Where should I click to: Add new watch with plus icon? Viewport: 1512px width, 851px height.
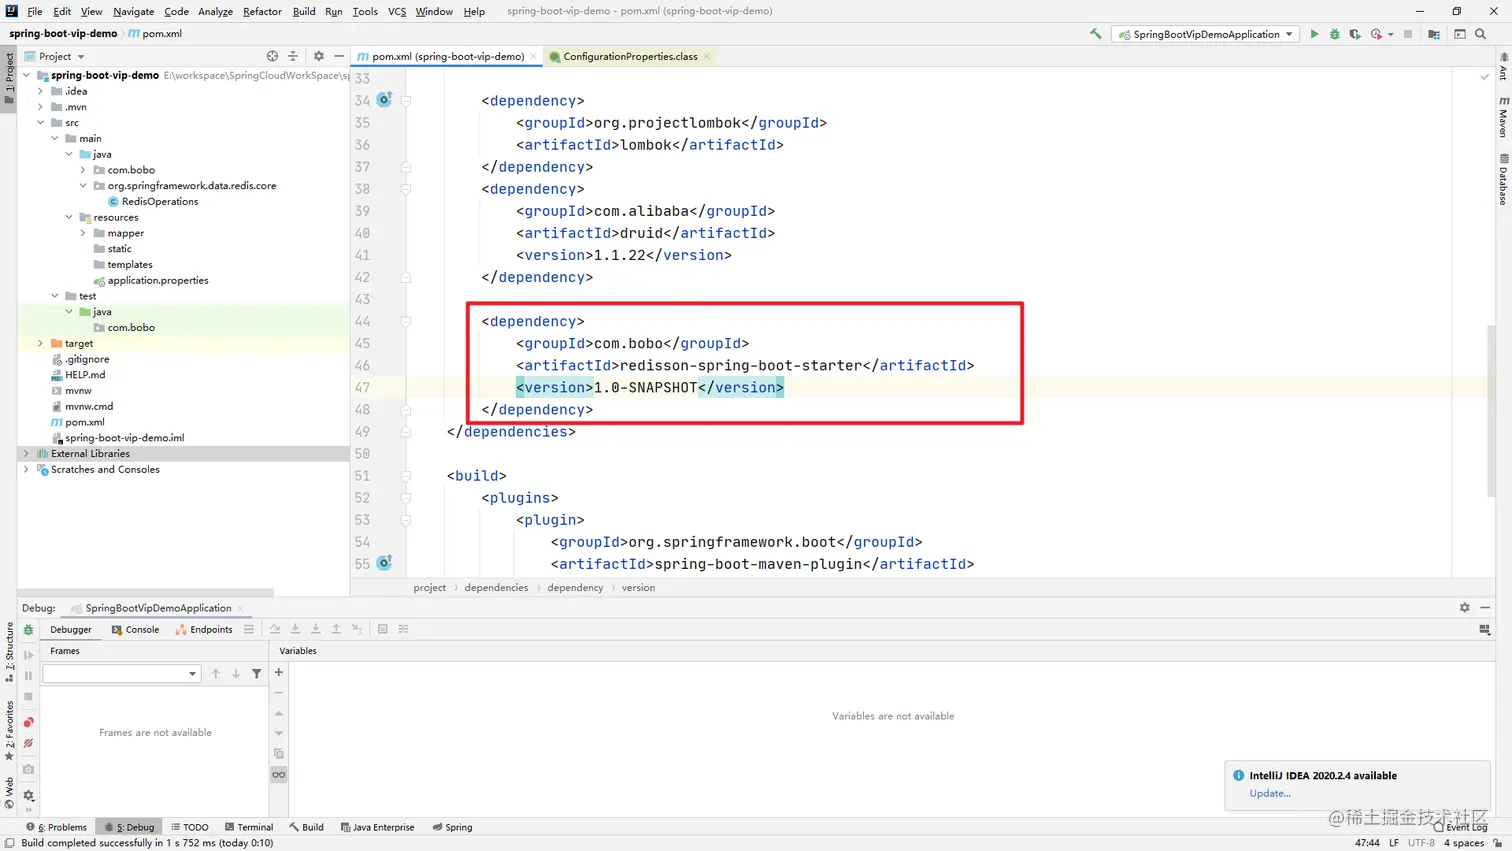(x=279, y=673)
